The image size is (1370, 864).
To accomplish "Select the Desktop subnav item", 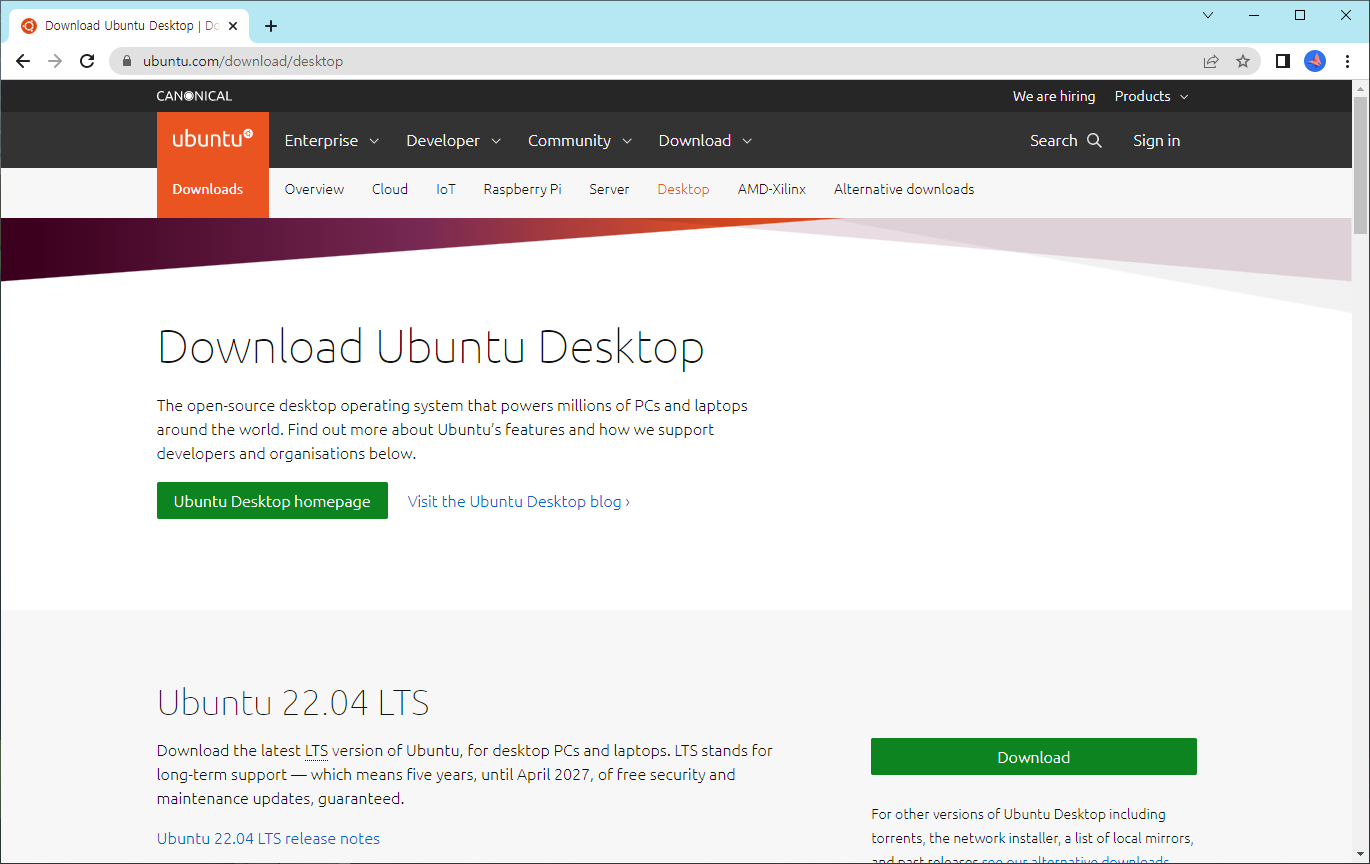I will (x=683, y=189).
